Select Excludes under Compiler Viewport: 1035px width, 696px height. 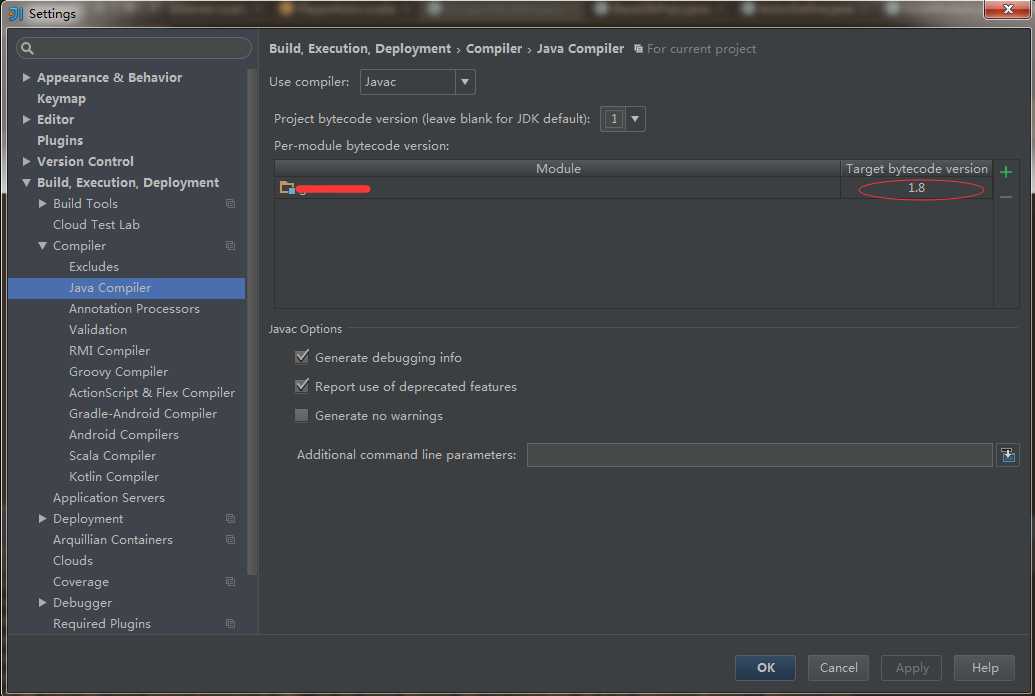(94, 267)
